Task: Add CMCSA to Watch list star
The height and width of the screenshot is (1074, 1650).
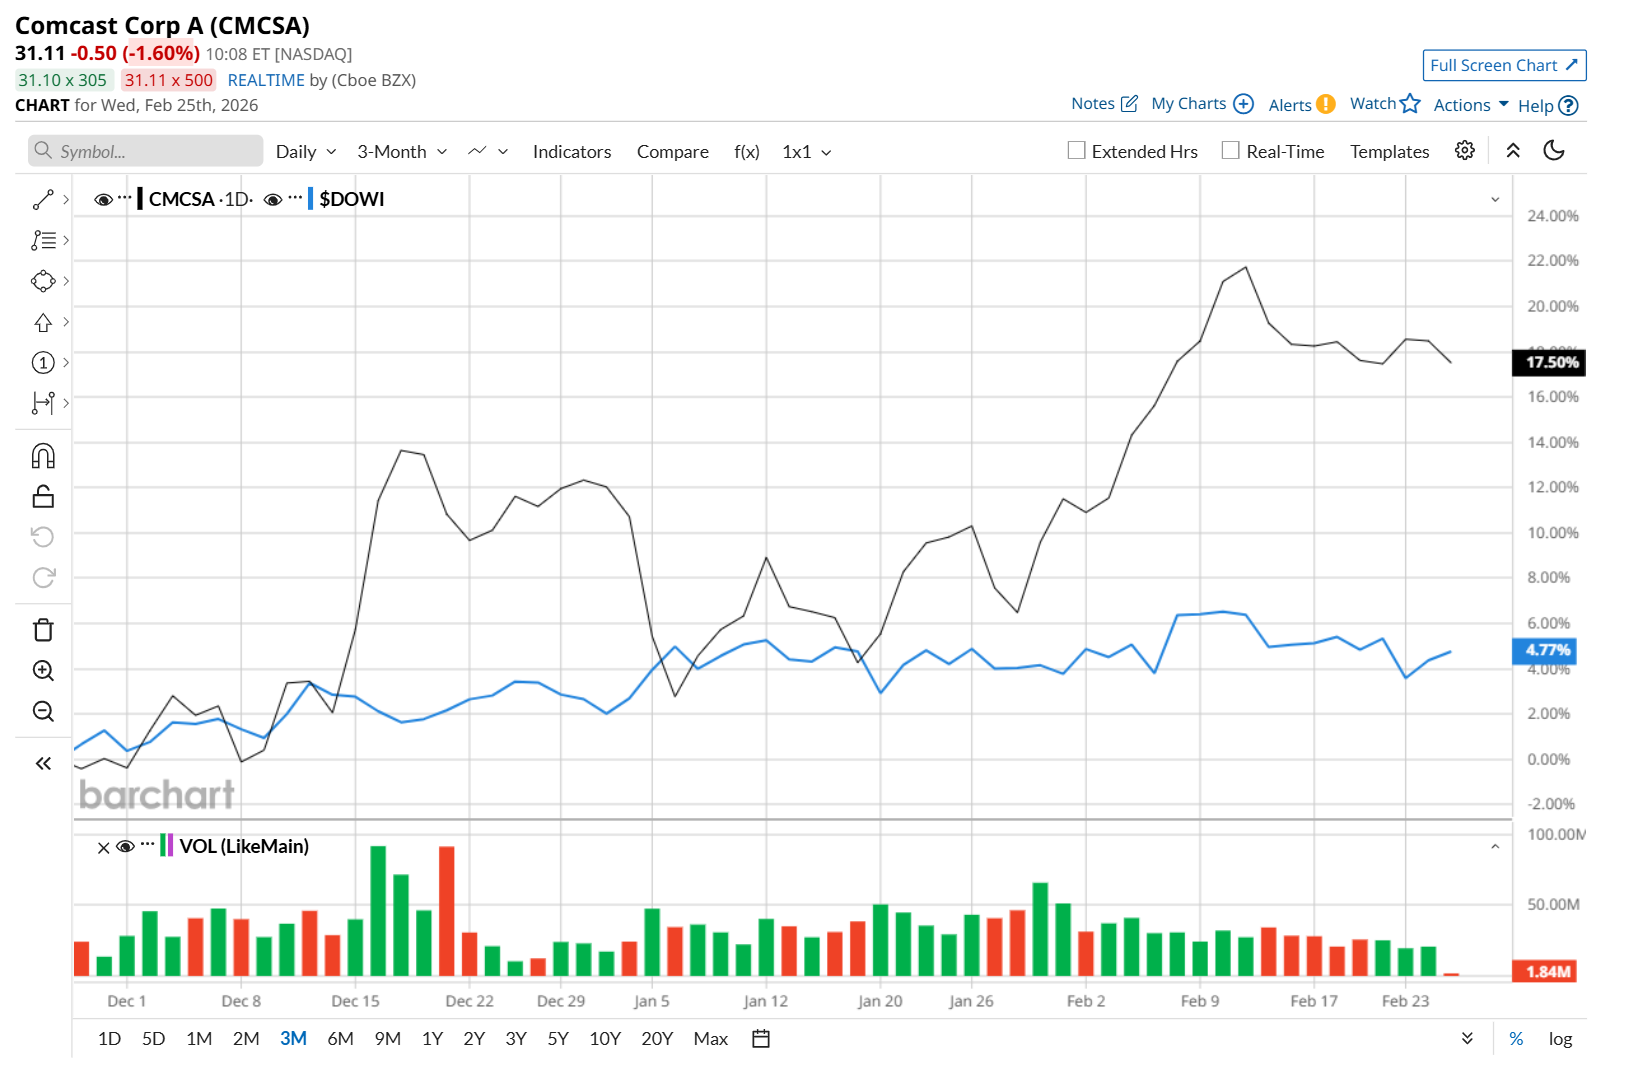Action: [1410, 103]
